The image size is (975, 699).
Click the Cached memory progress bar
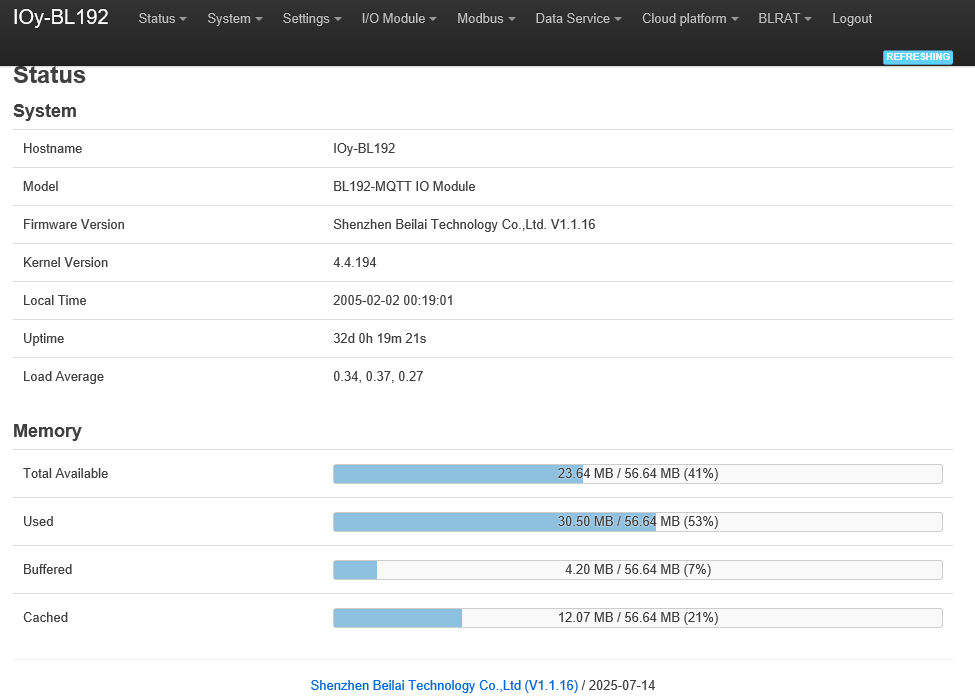click(637, 618)
